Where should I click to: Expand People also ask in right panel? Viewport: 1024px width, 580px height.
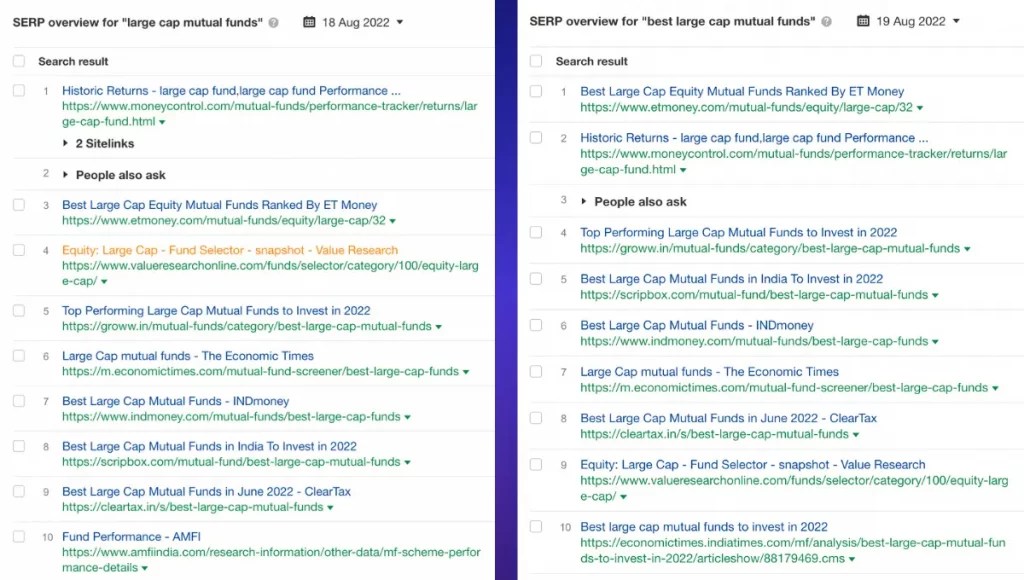[x=634, y=202]
